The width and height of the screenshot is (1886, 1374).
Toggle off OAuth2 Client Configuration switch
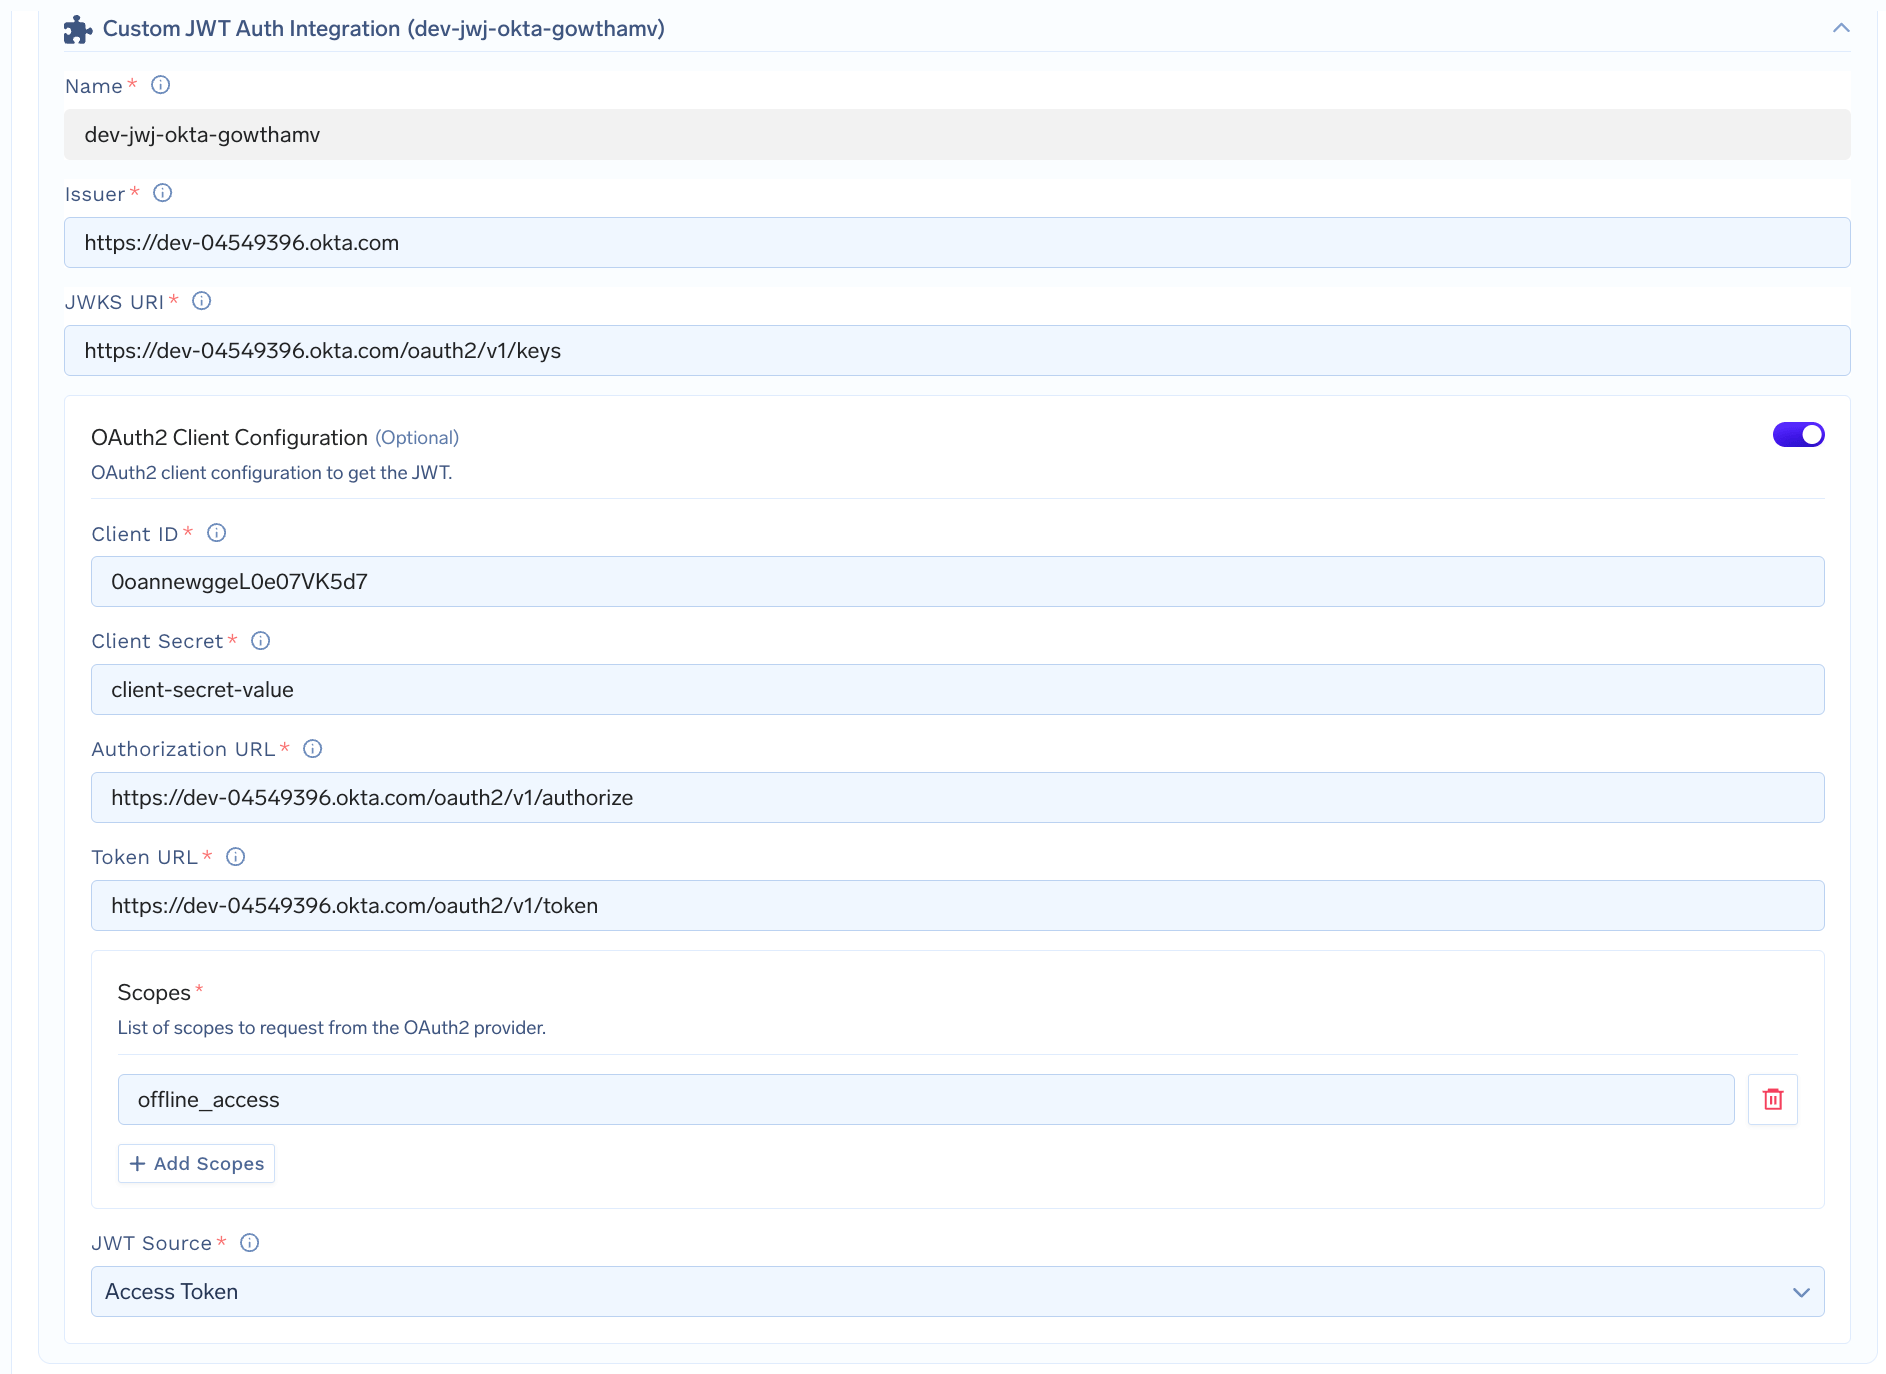[x=1798, y=435]
